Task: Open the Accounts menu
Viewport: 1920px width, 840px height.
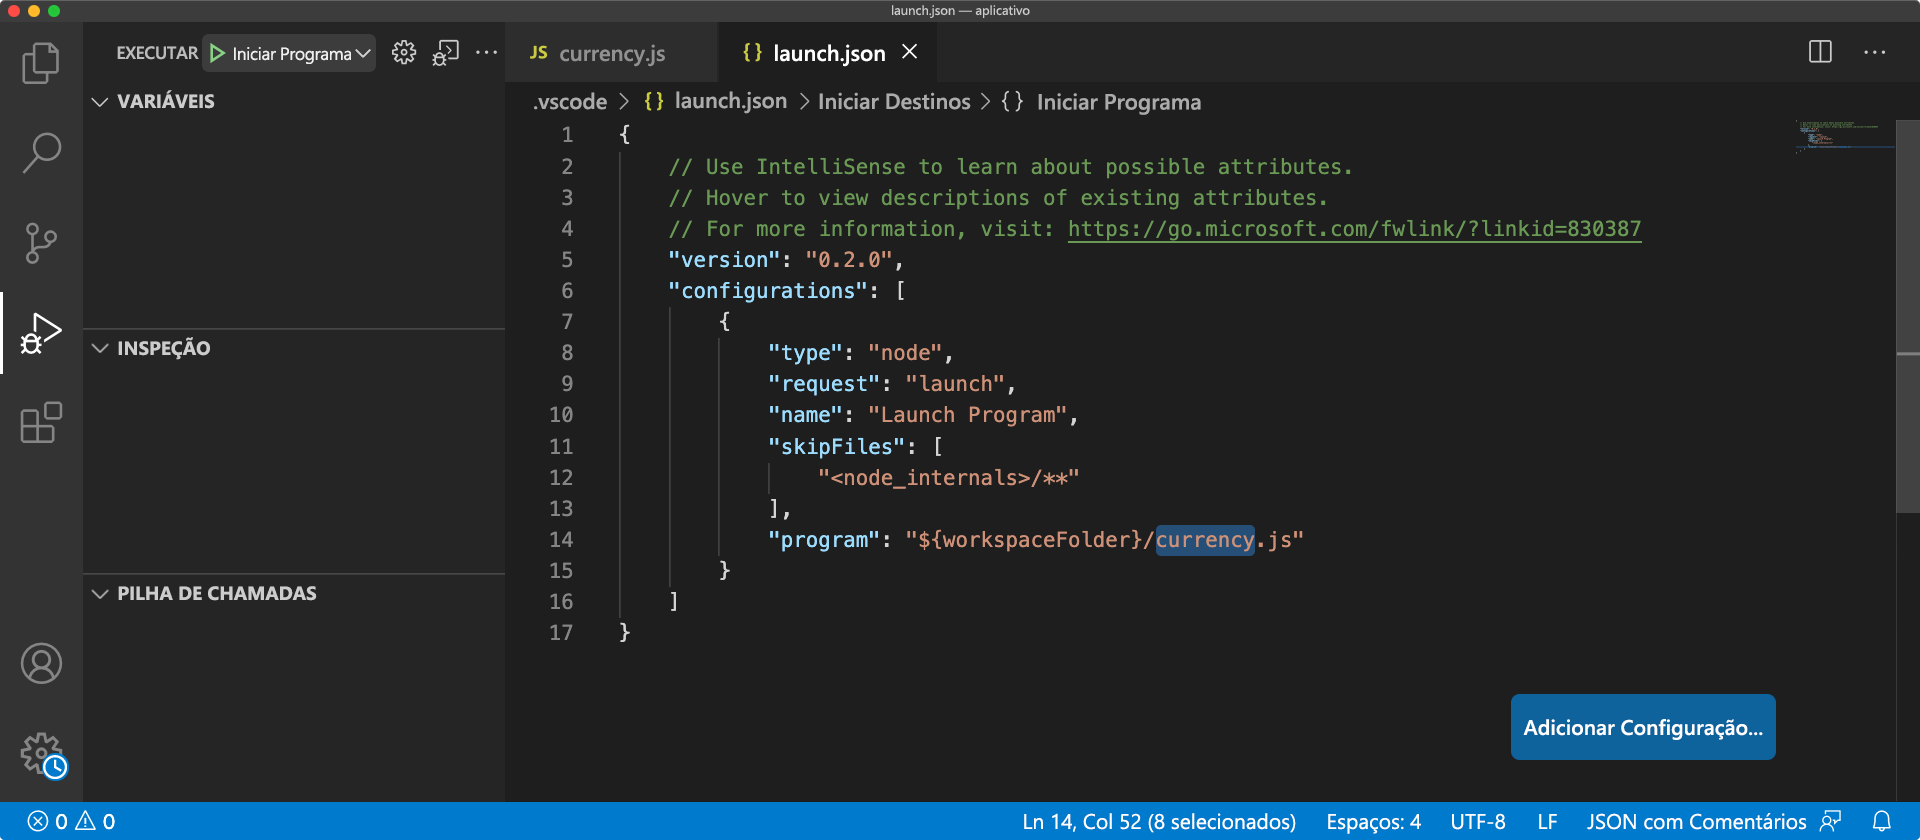Action: (x=41, y=663)
